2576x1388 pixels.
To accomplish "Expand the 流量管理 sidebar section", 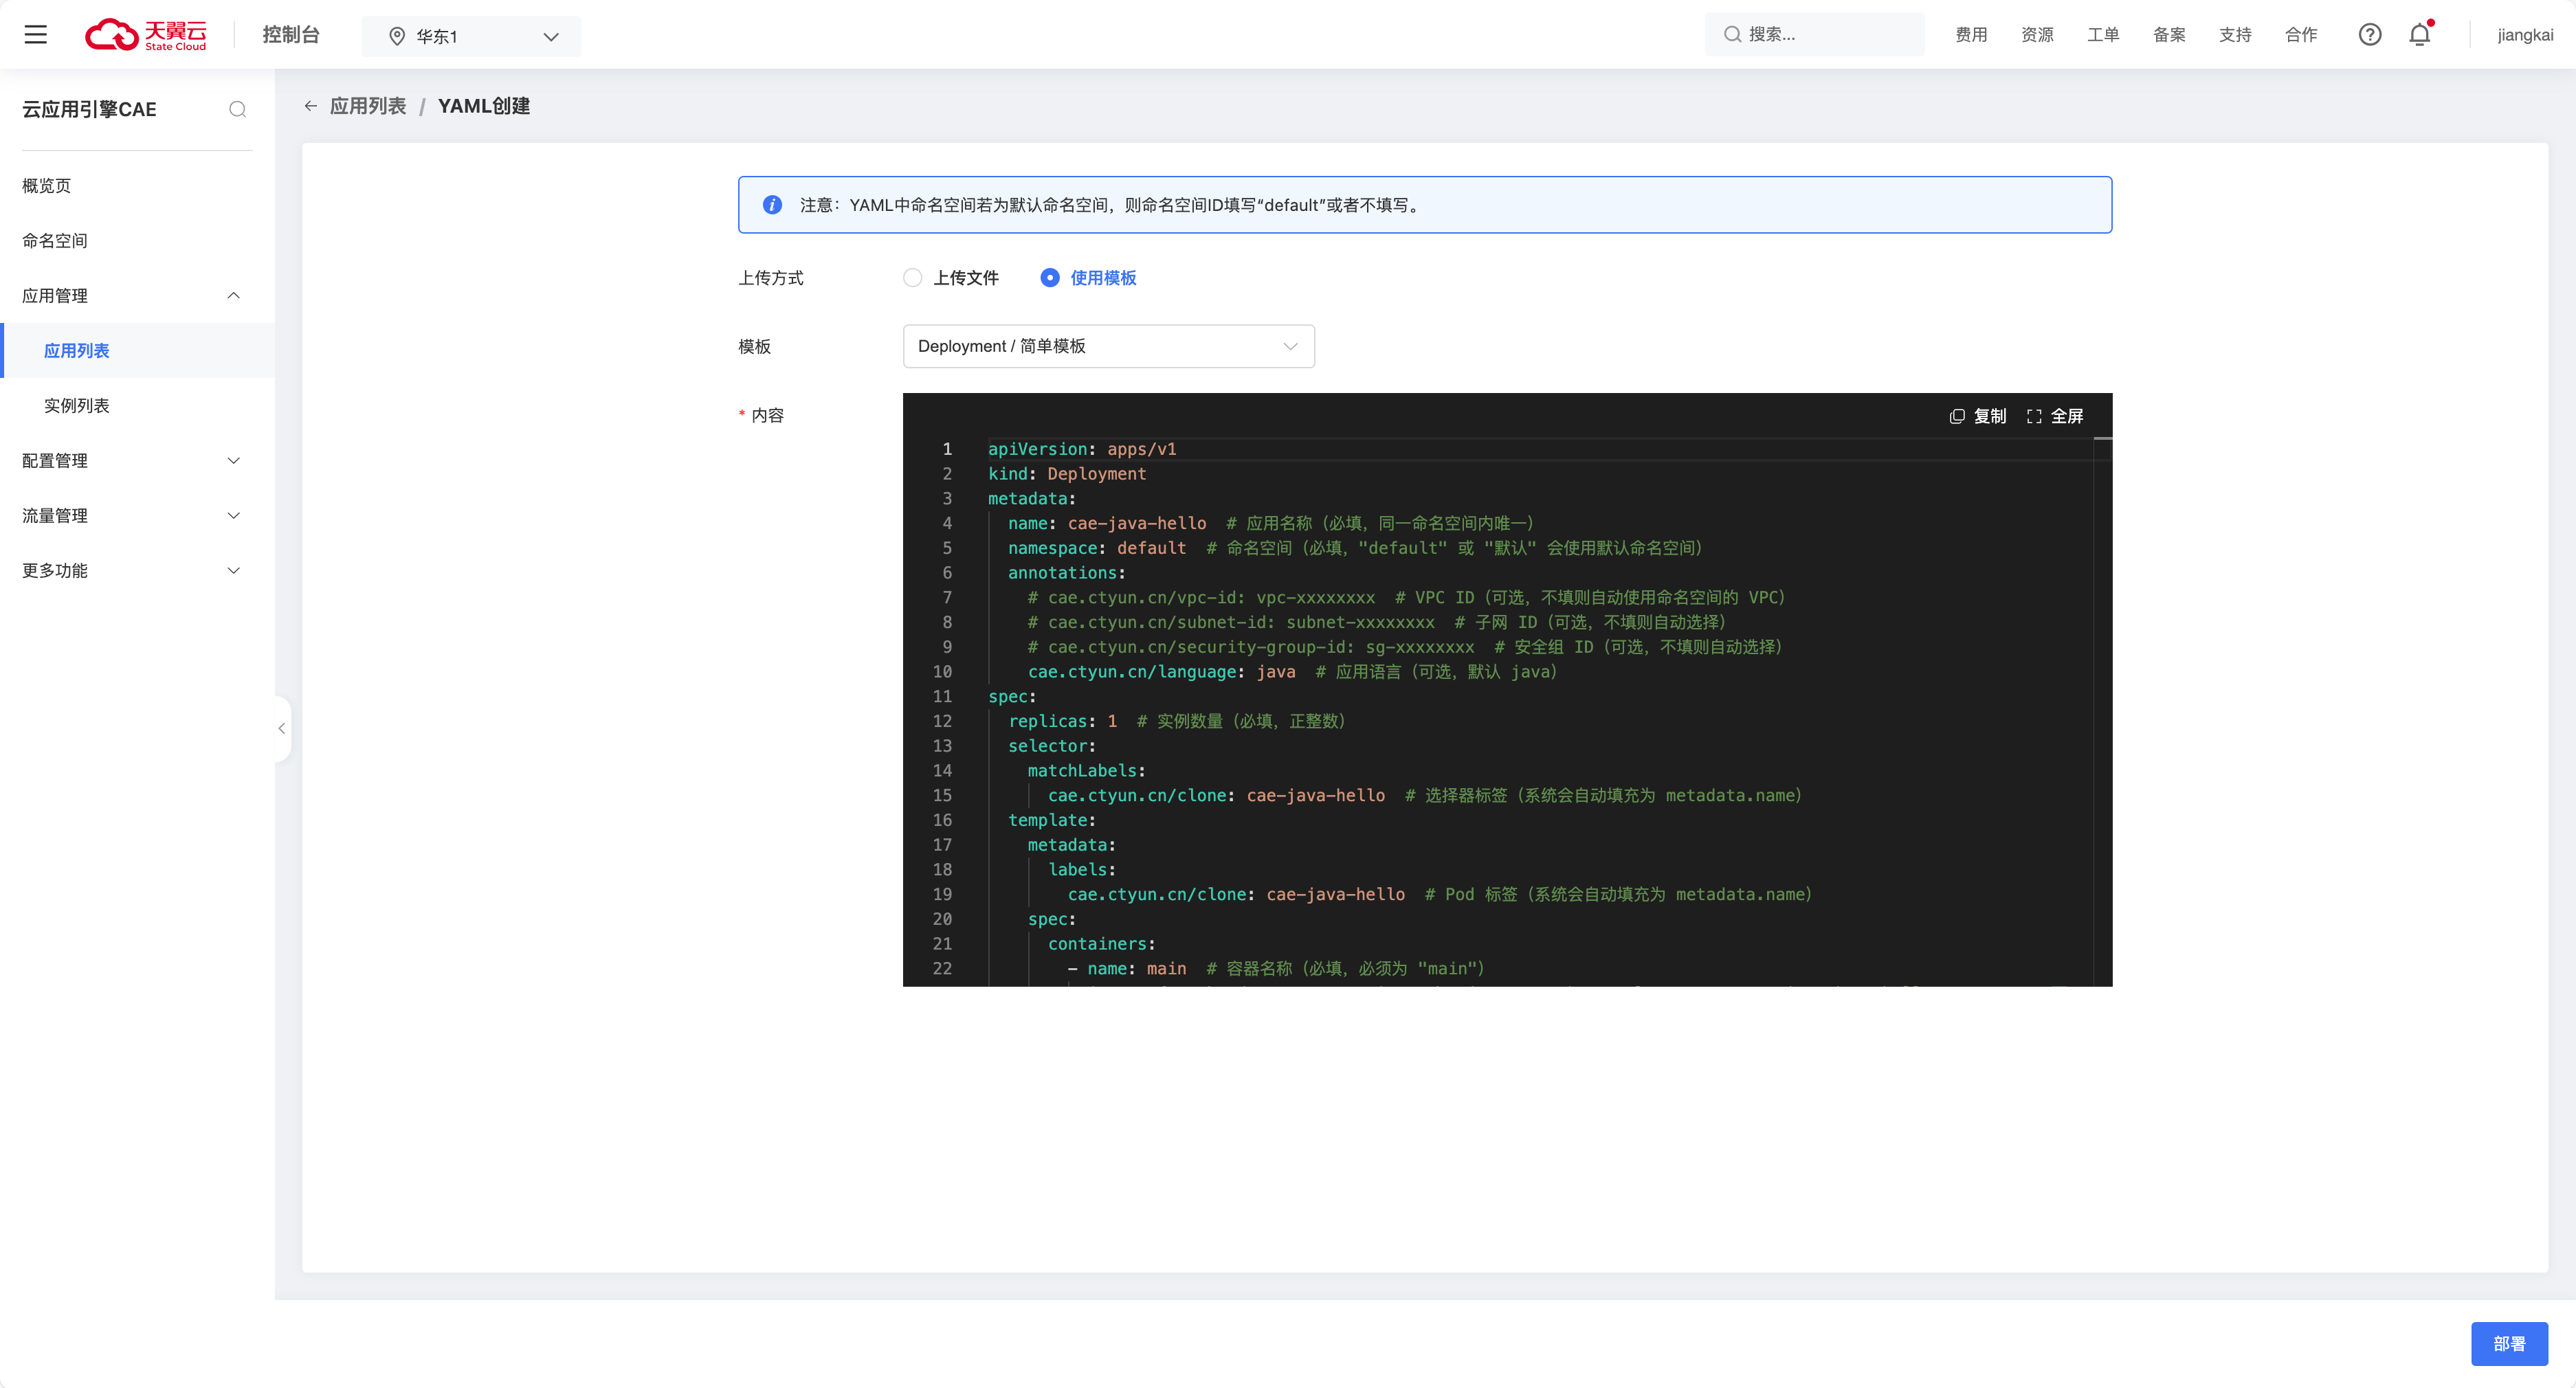I will 131,516.
